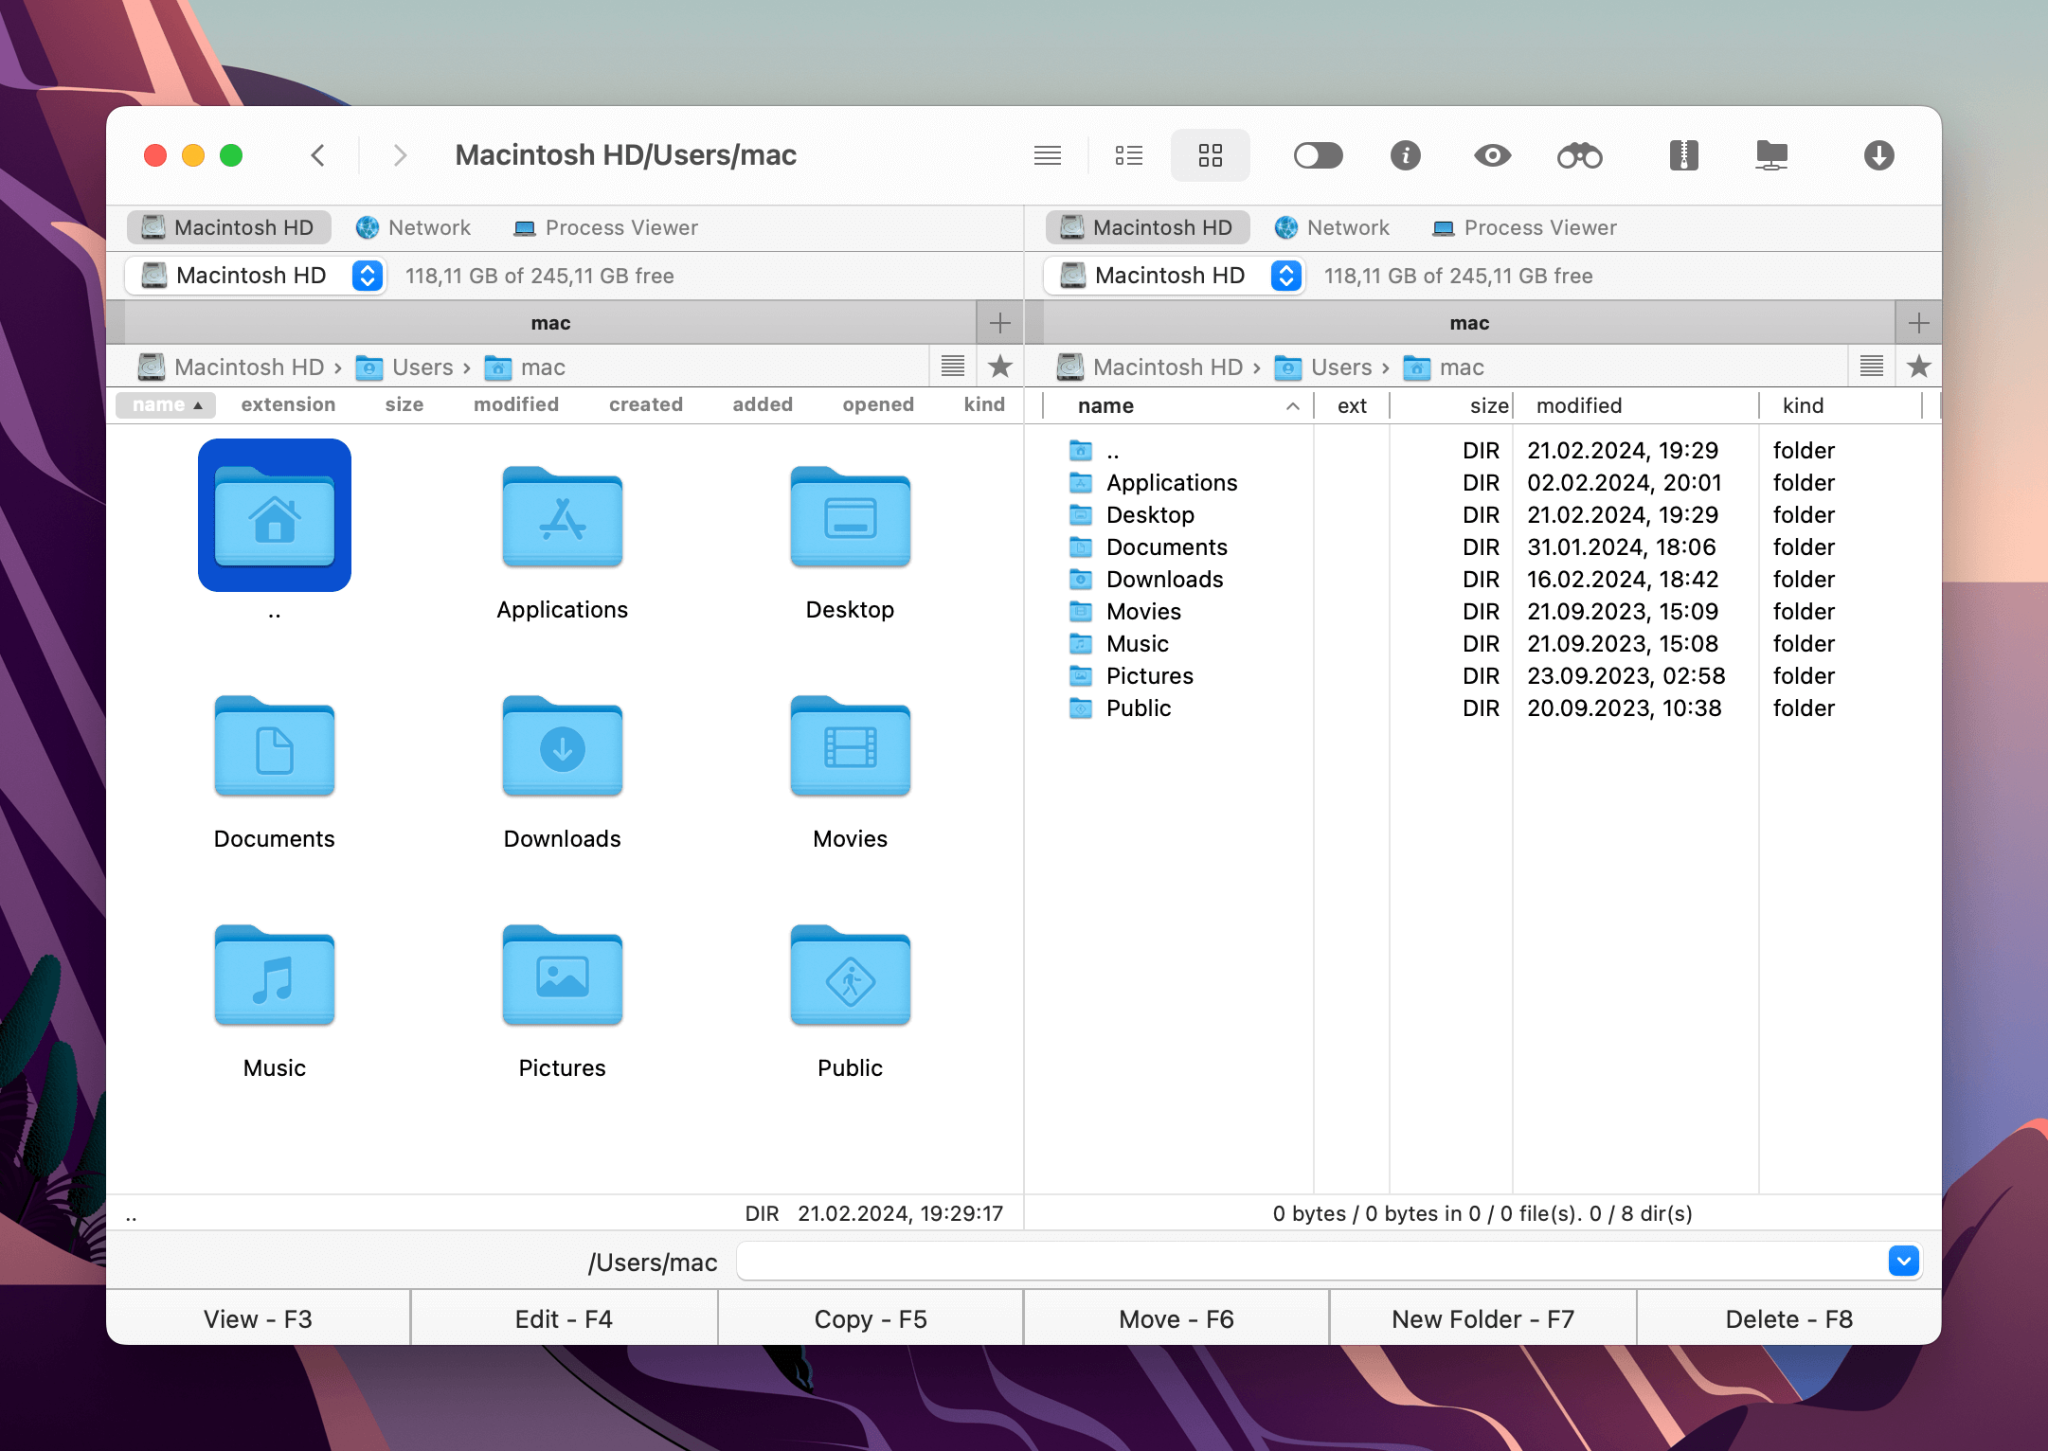
Task: Open the Music folder icon in the left pane
Action: click(x=274, y=975)
